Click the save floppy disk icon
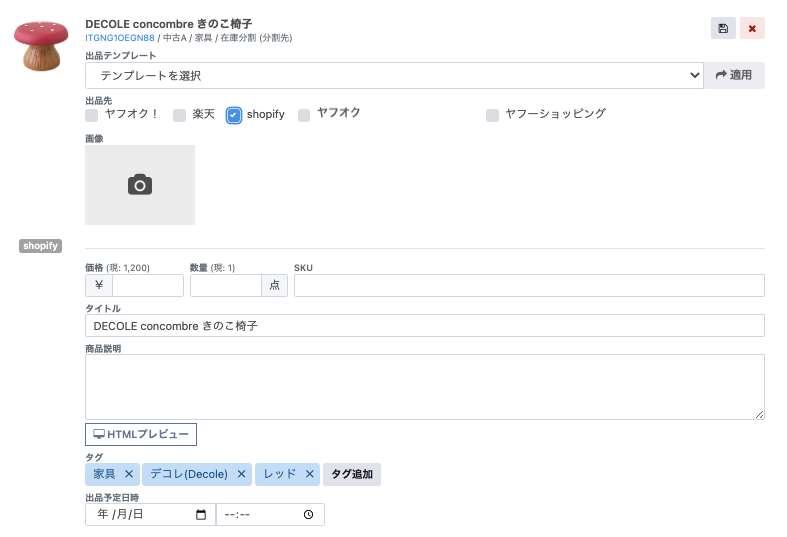 click(x=723, y=28)
